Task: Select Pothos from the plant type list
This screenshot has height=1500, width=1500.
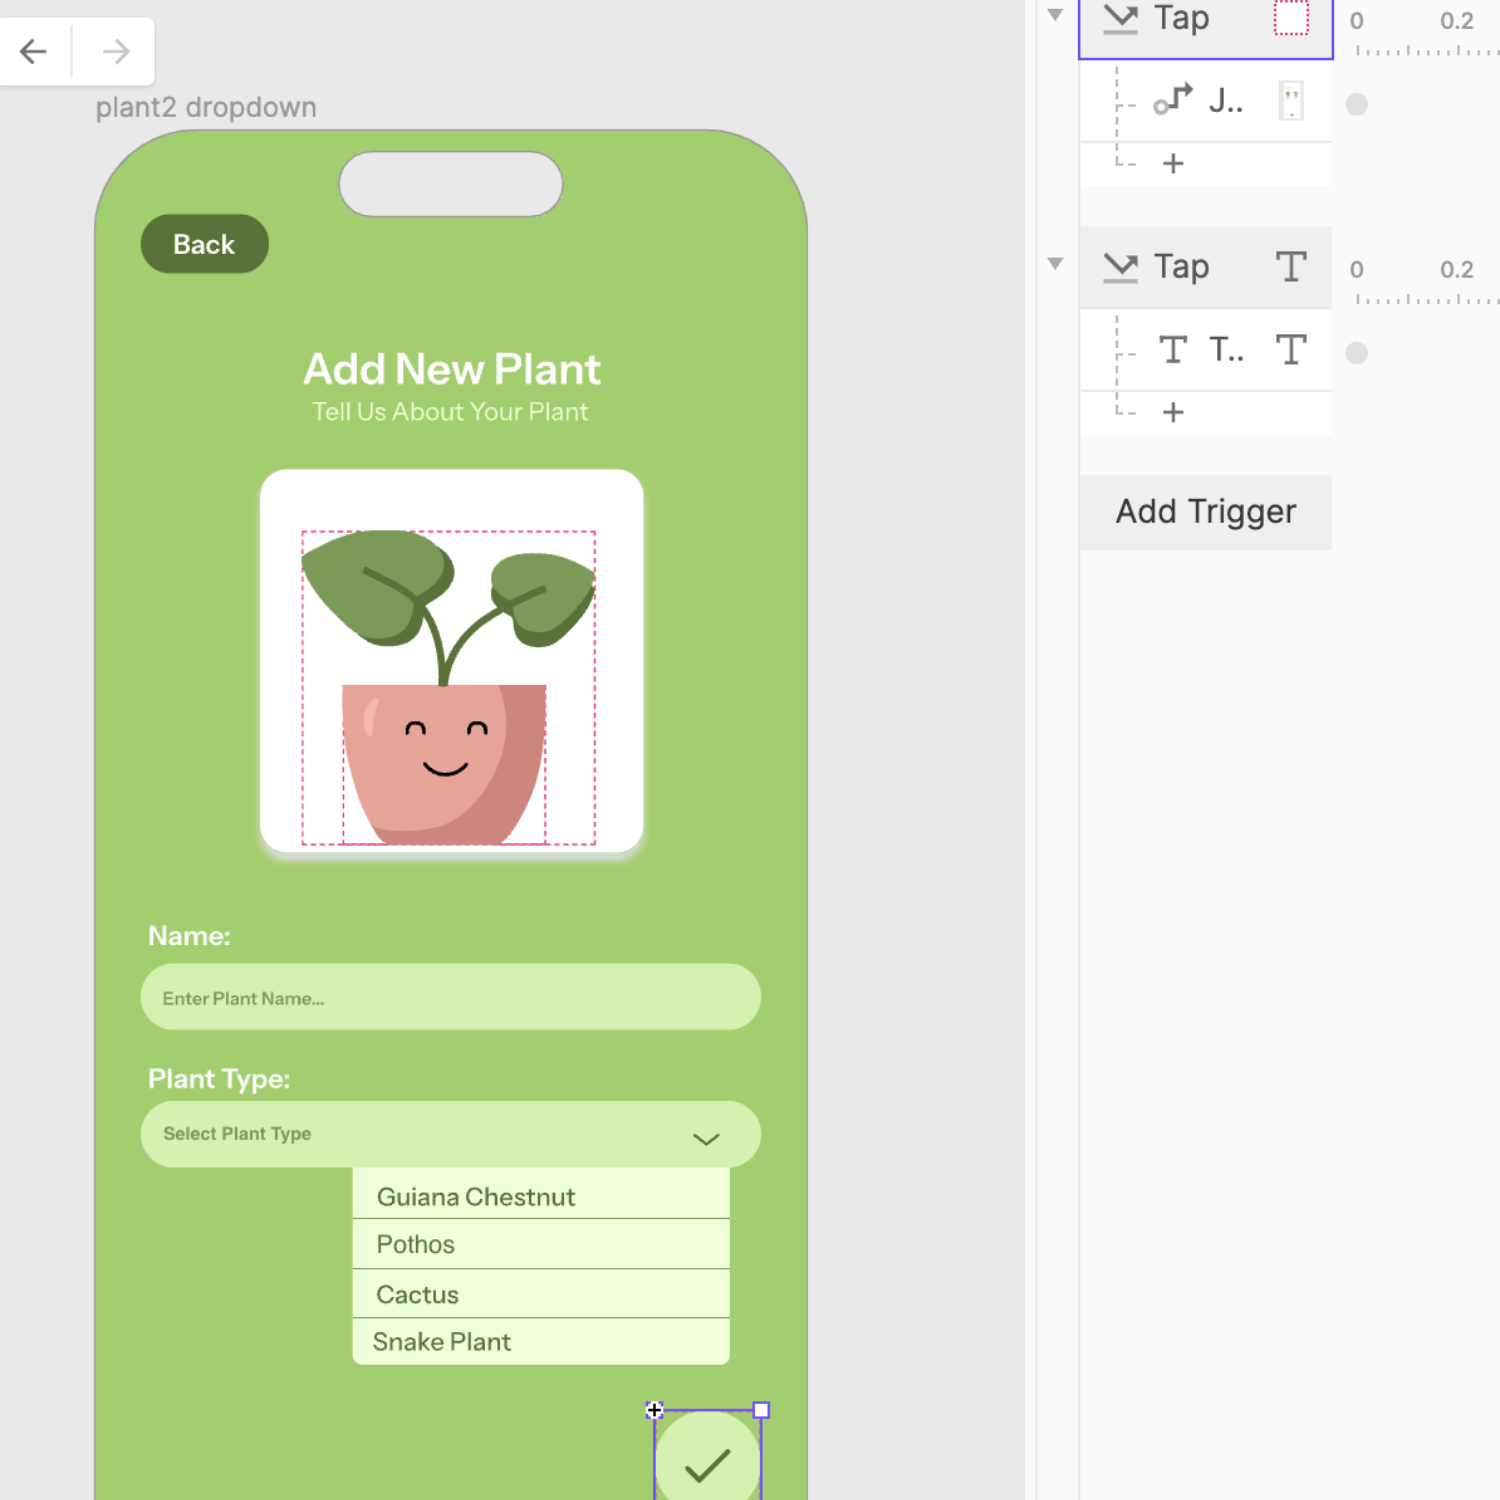Action: coord(540,1244)
